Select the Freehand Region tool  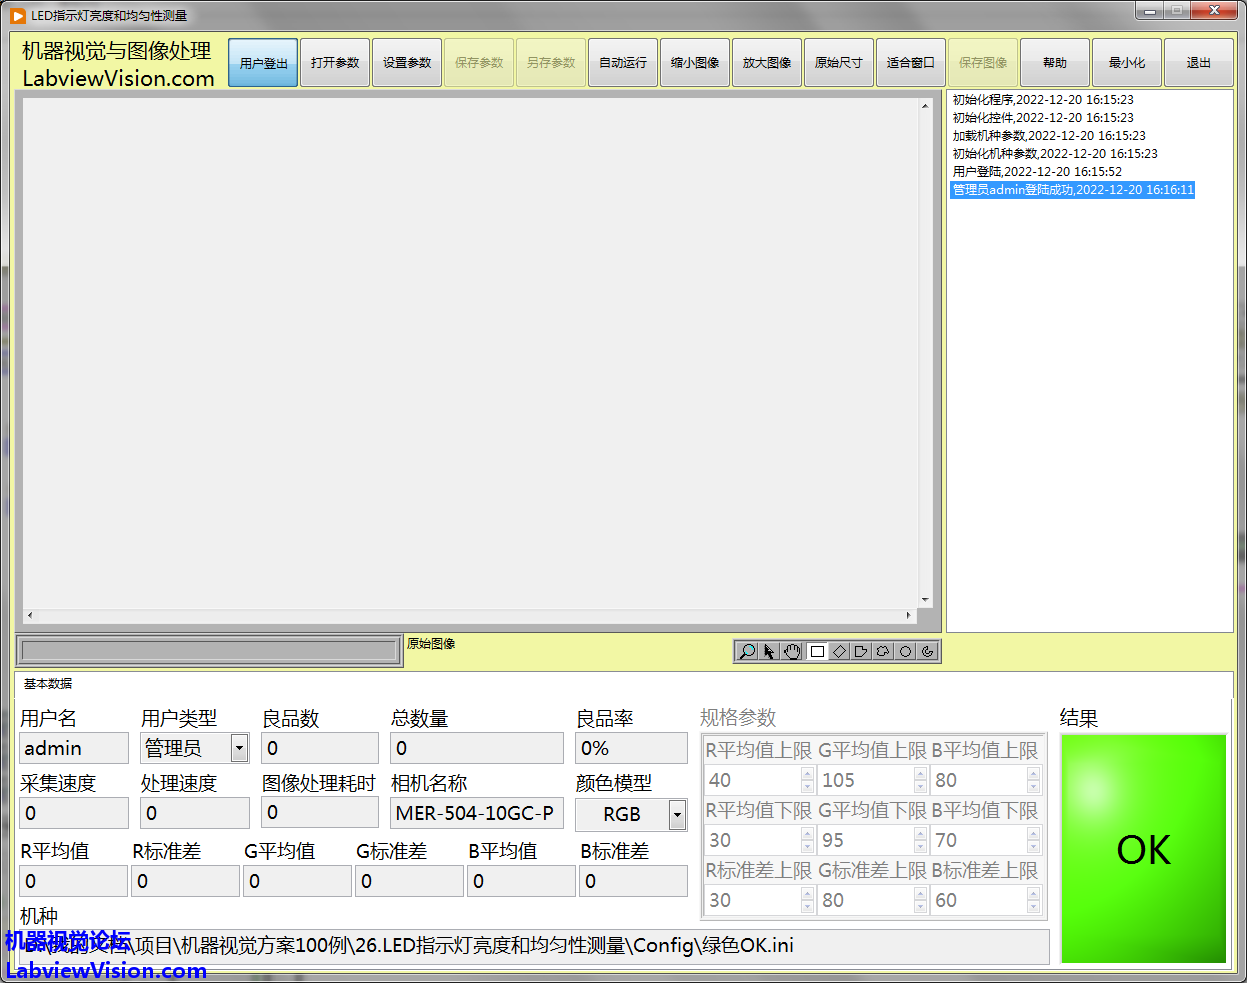coord(883,652)
